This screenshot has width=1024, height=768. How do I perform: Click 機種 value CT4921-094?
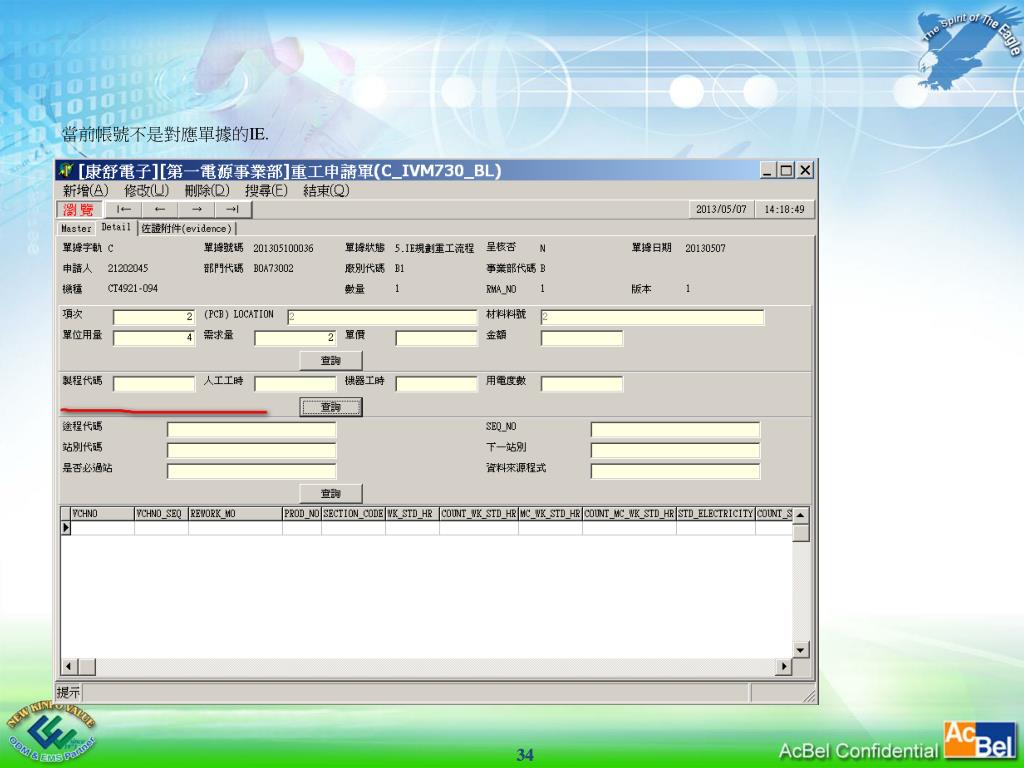point(133,289)
